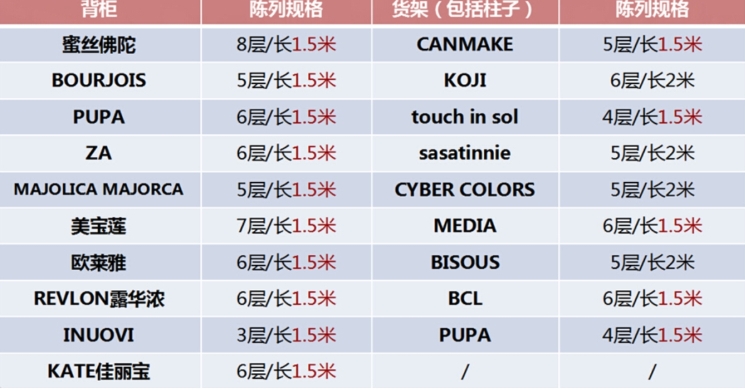Viewport: 745px width, 390px height.
Task: Click the BISOUS cell
Action: pyautogui.click(x=465, y=262)
